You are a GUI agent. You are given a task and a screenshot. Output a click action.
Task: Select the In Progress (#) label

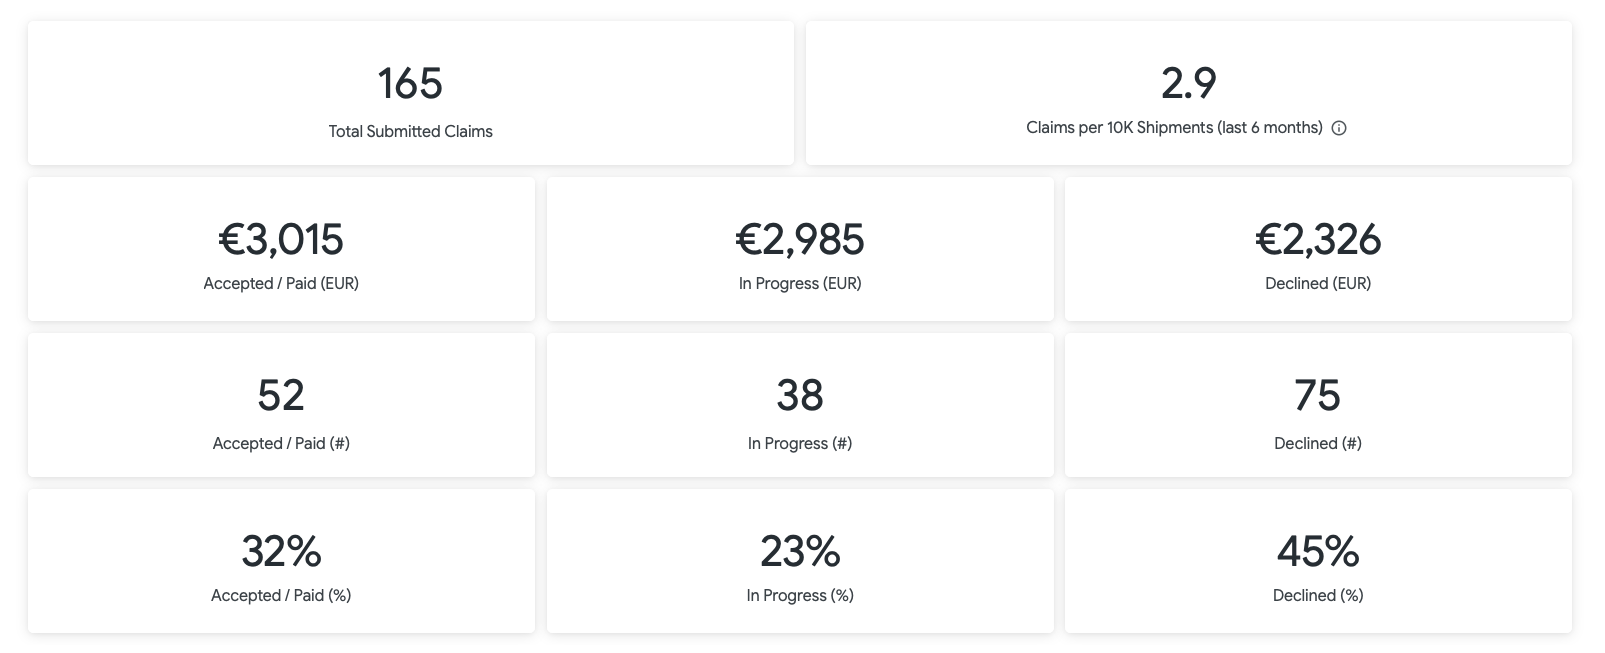800,443
